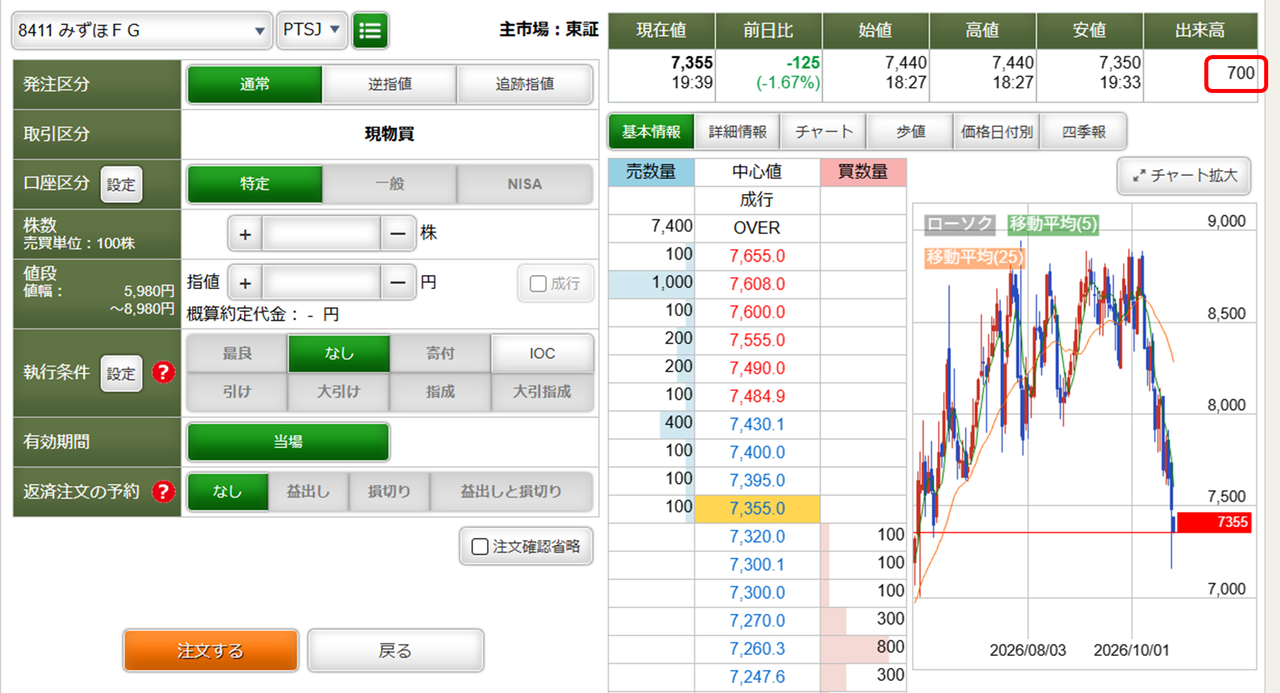Switch to the 基本情報 tab
This screenshot has height=693, width=1280.
[x=651, y=131]
